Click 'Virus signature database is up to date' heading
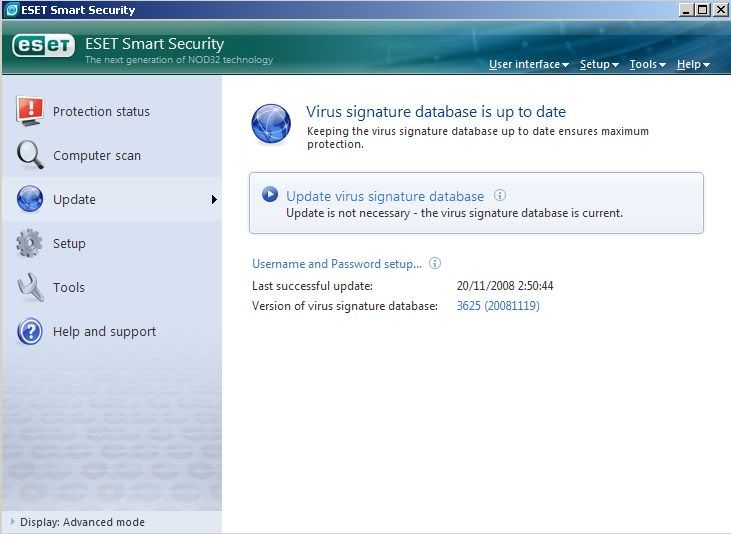Screen dimensions: 731x534 coord(436,112)
